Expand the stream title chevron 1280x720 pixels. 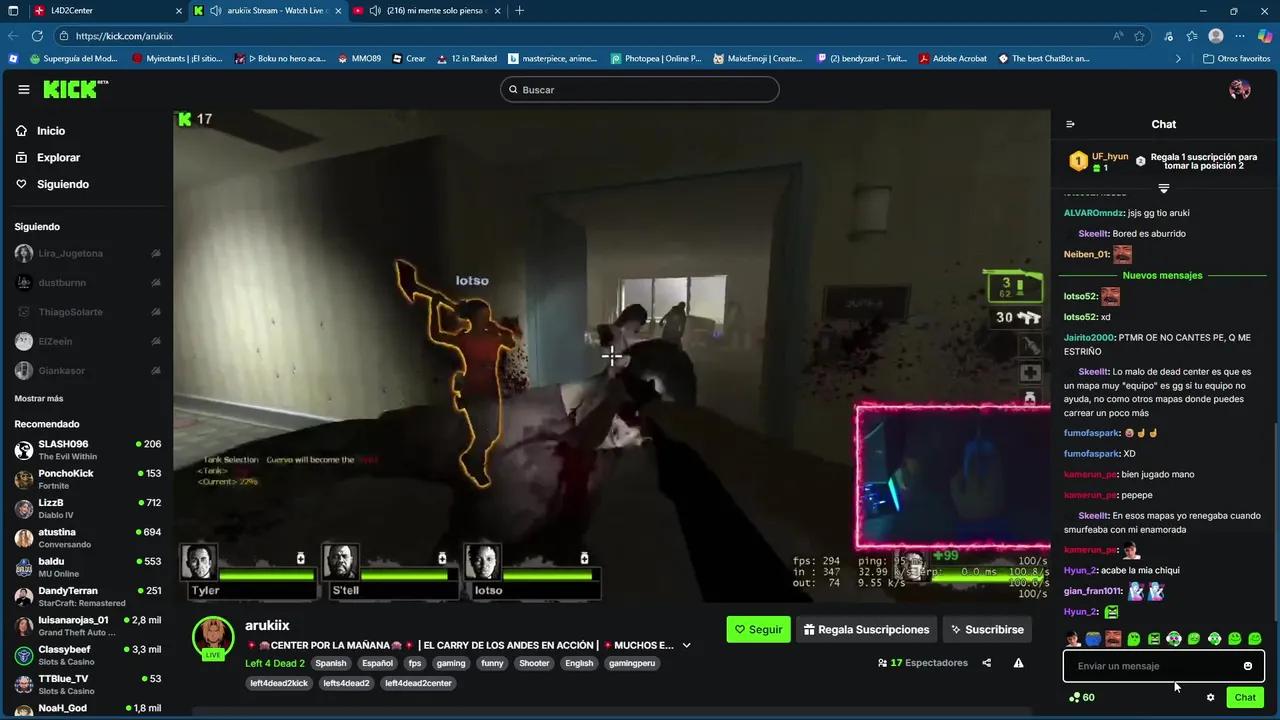[686, 645]
